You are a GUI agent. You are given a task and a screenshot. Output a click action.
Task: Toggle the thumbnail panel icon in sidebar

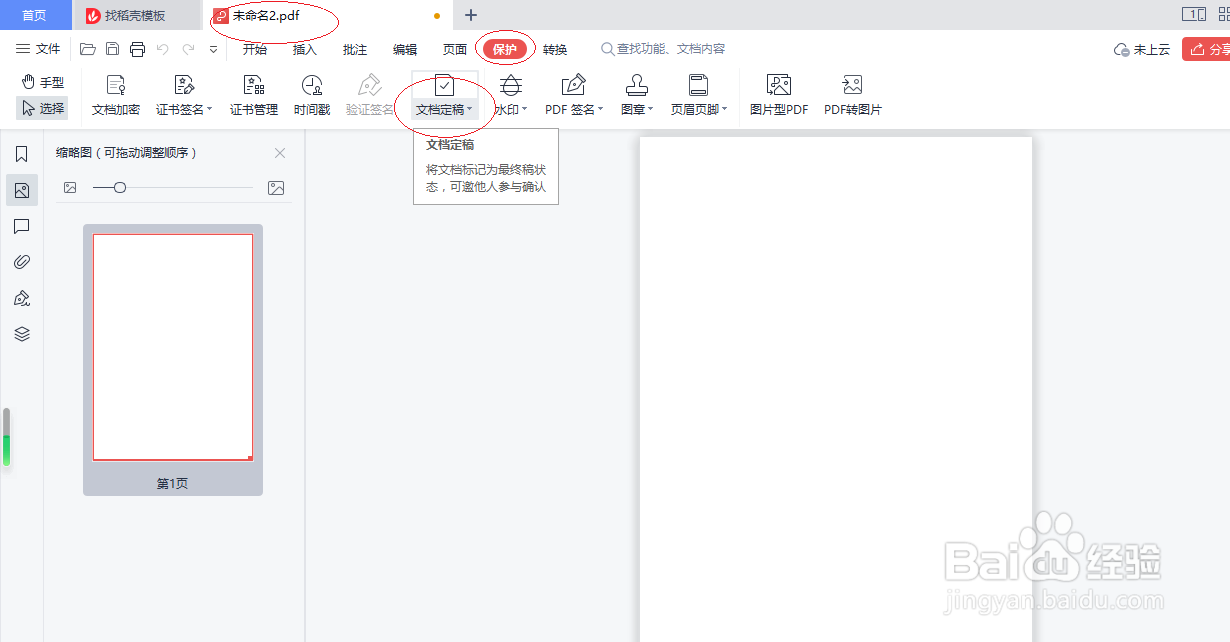click(22, 190)
